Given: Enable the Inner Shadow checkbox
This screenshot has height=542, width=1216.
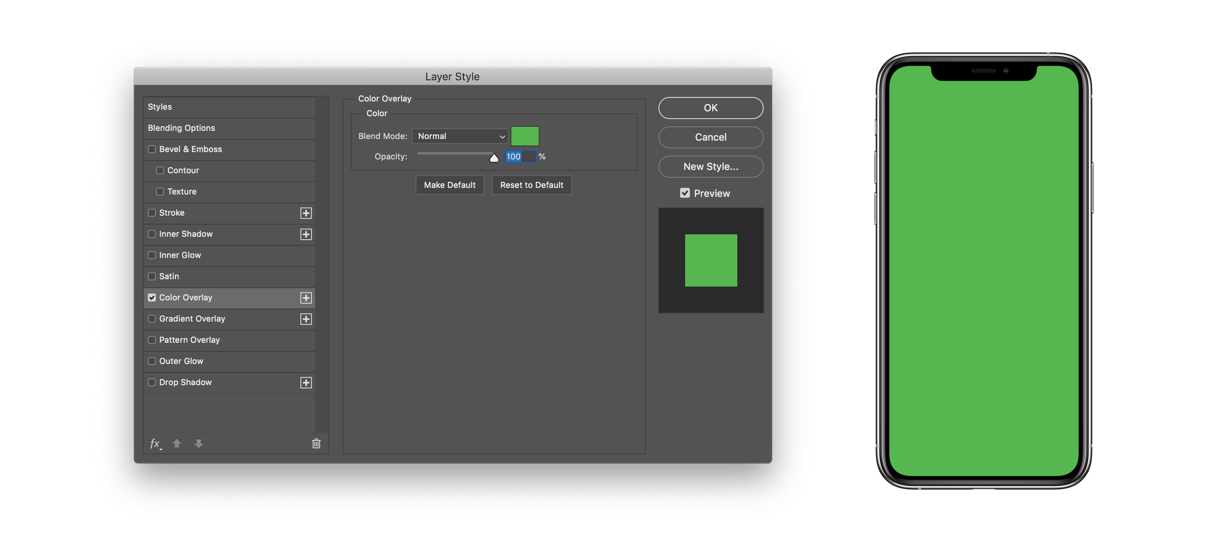Looking at the screenshot, I should tap(152, 234).
